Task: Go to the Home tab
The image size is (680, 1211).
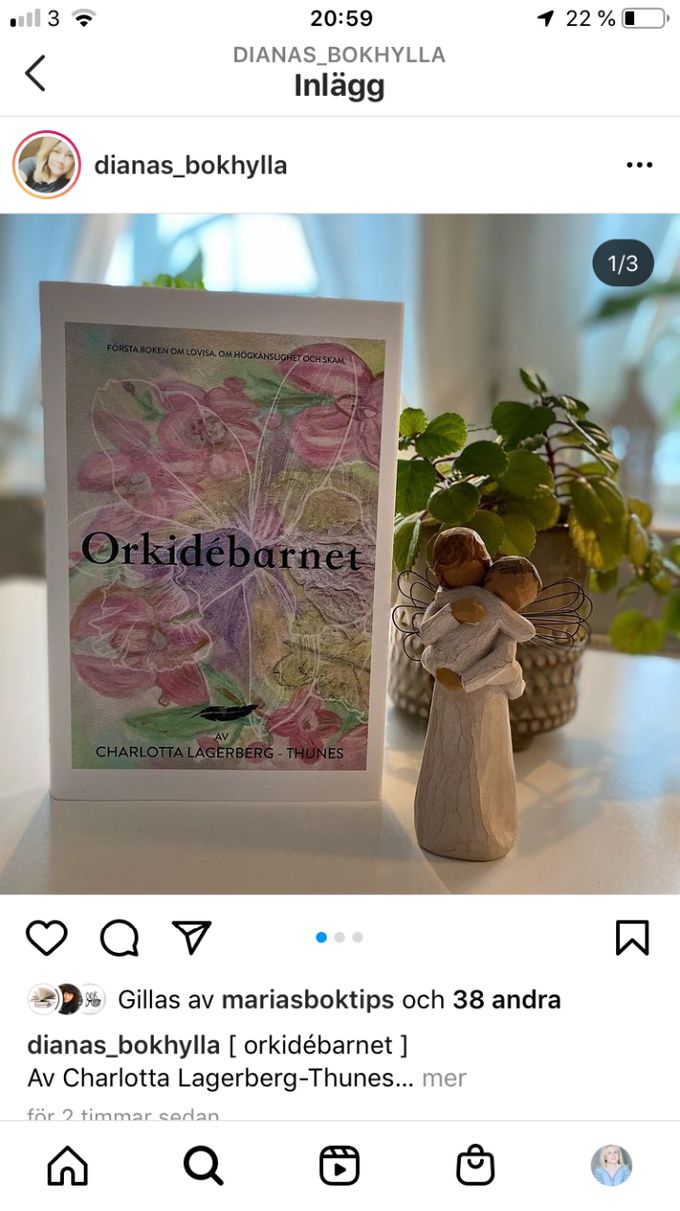Action: [67, 1165]
